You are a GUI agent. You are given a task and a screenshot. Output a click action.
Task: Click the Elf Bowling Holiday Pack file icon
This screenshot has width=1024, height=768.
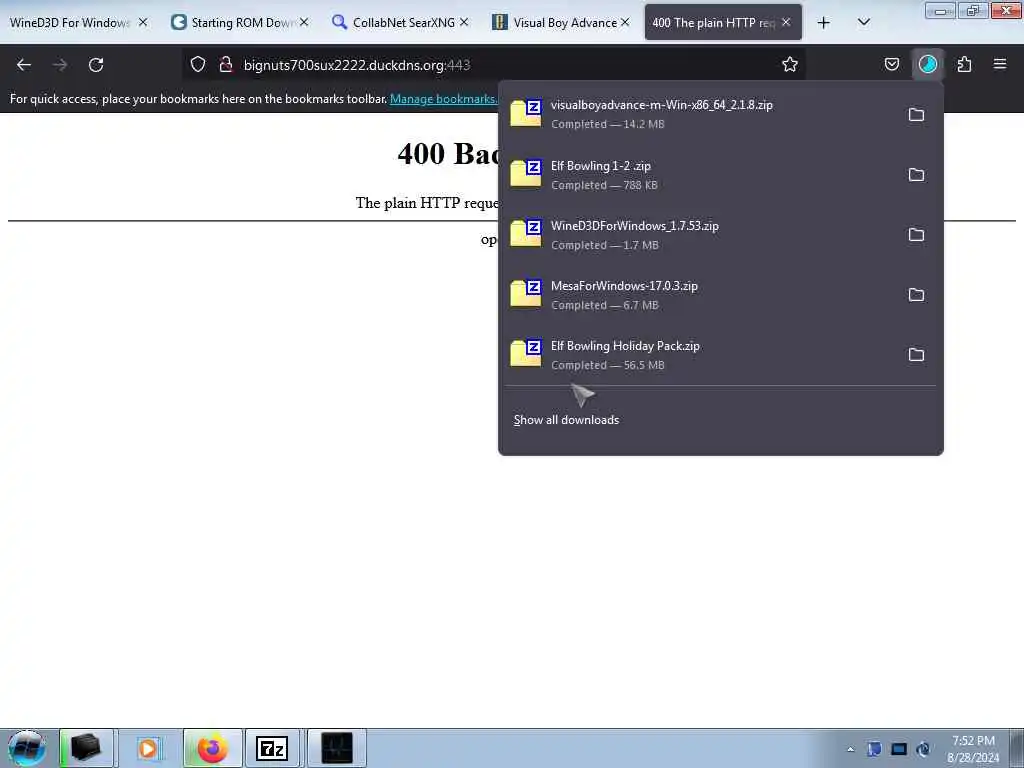[x=526, y=353]
